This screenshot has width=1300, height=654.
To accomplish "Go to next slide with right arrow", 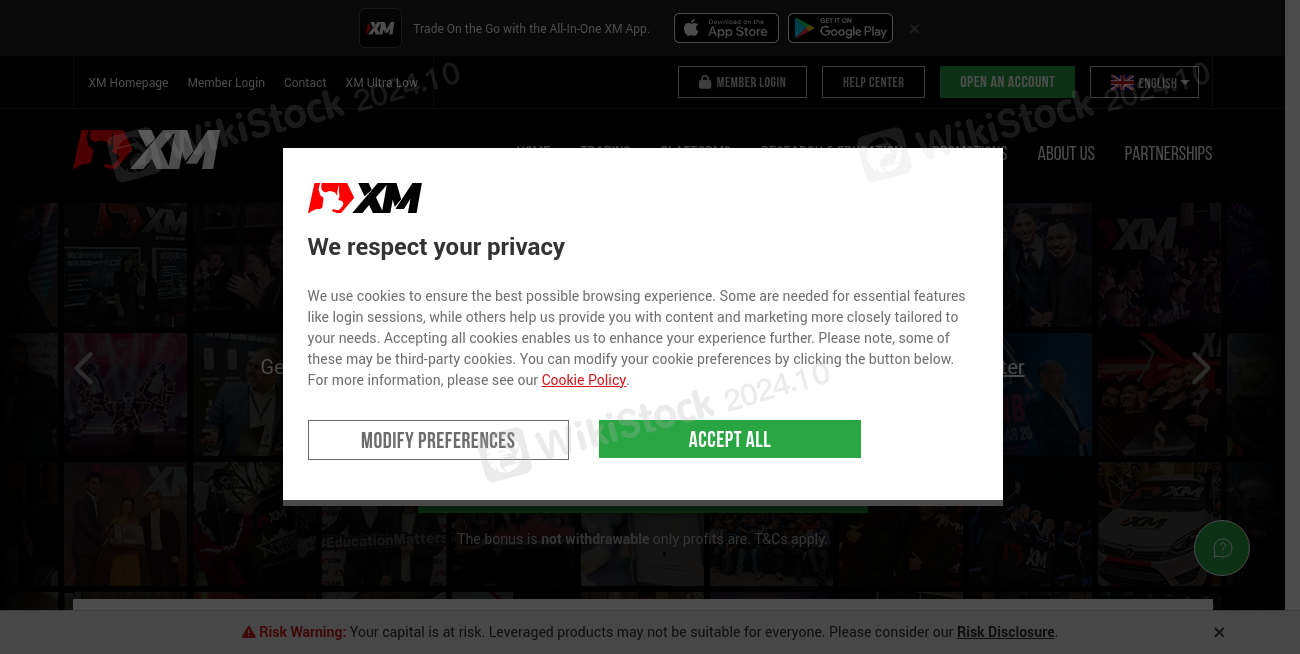I will (x=1201, y=368).
